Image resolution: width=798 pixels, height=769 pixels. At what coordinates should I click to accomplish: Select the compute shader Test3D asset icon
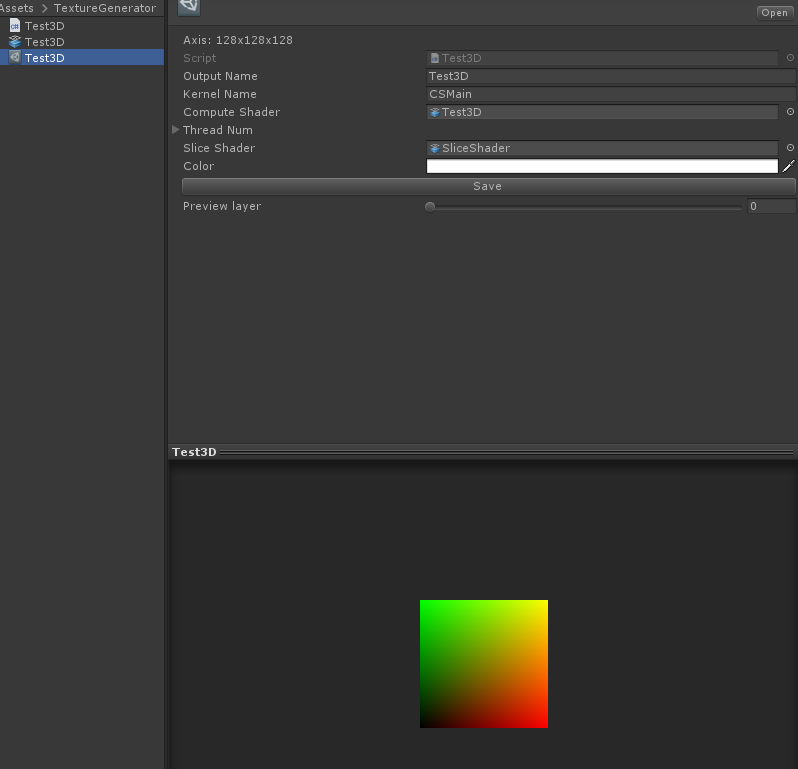(x=15, y=41)
